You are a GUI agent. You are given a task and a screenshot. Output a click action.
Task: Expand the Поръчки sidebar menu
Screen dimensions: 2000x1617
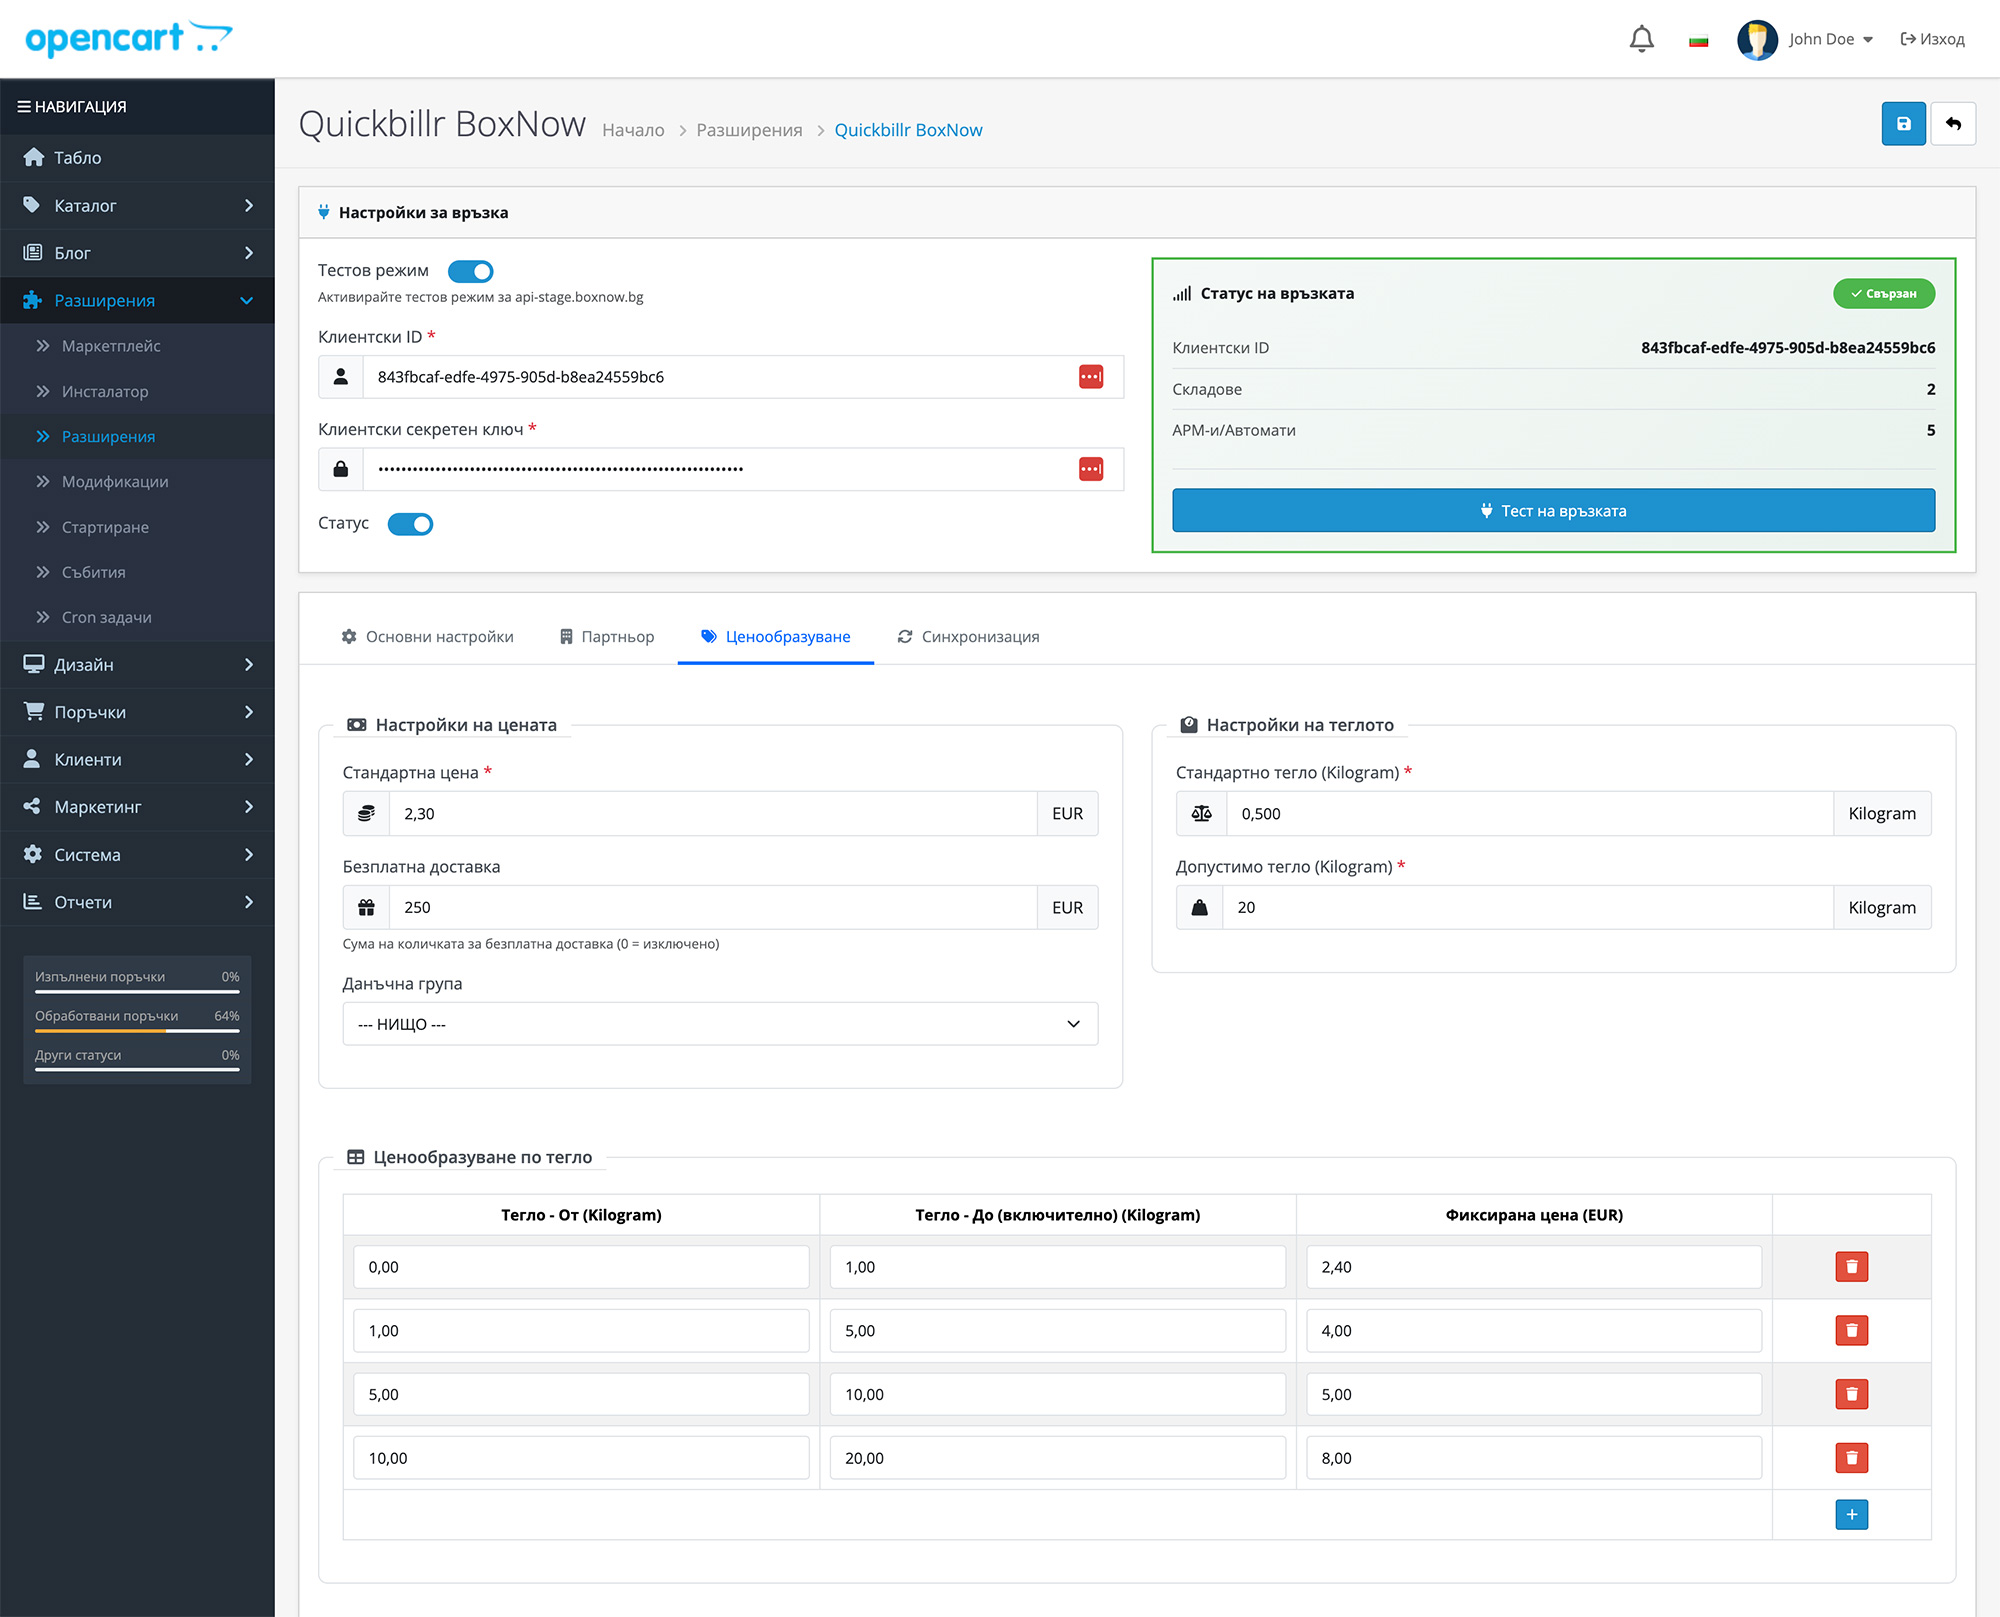pos(137,712)
